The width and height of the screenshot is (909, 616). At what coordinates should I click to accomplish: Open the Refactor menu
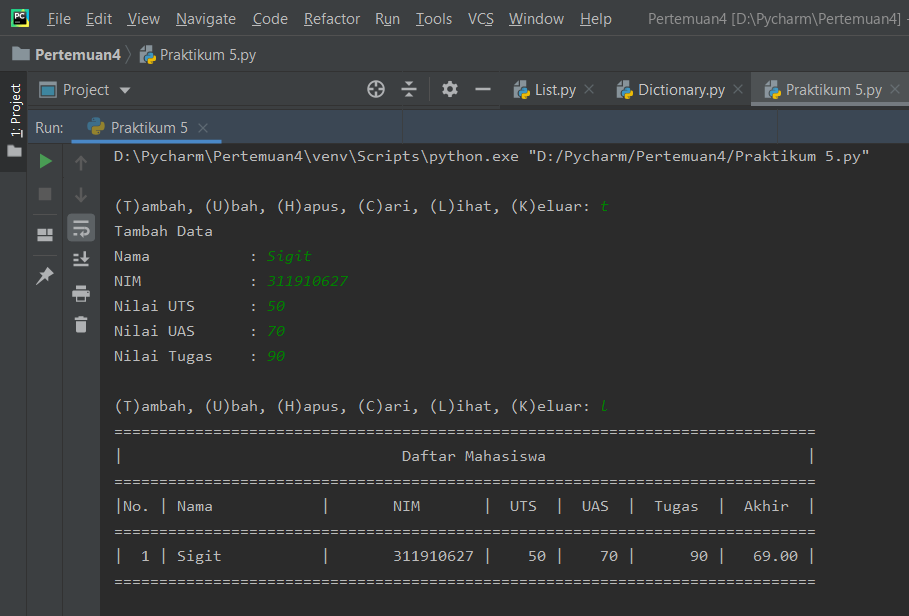tap(332, 19)
